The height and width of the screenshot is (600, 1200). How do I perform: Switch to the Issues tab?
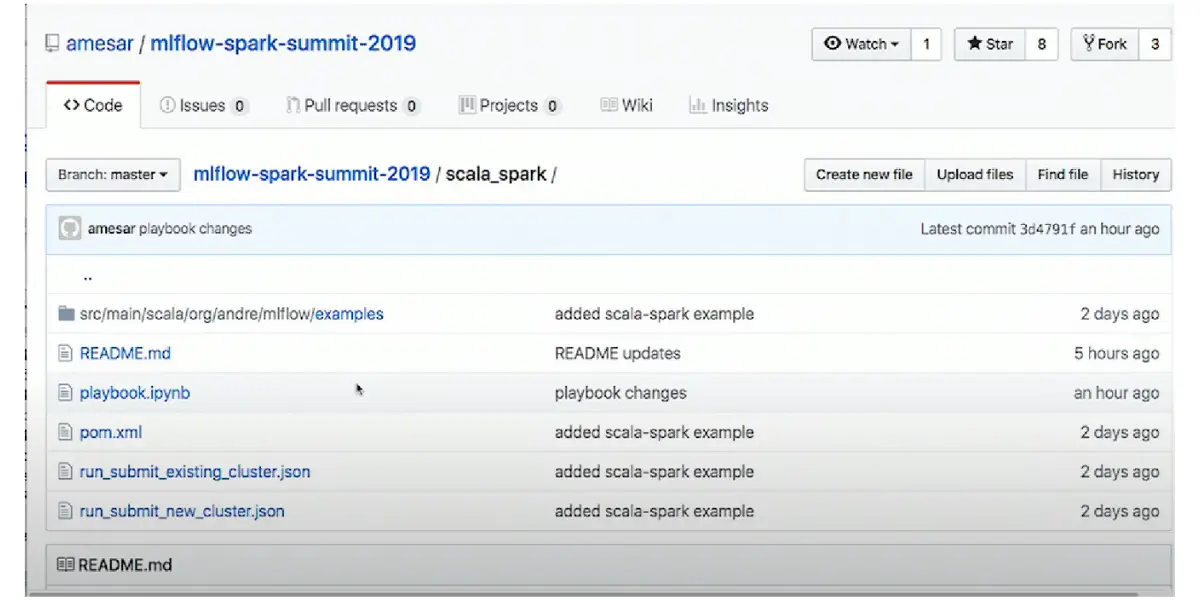[x=204, y=106]
